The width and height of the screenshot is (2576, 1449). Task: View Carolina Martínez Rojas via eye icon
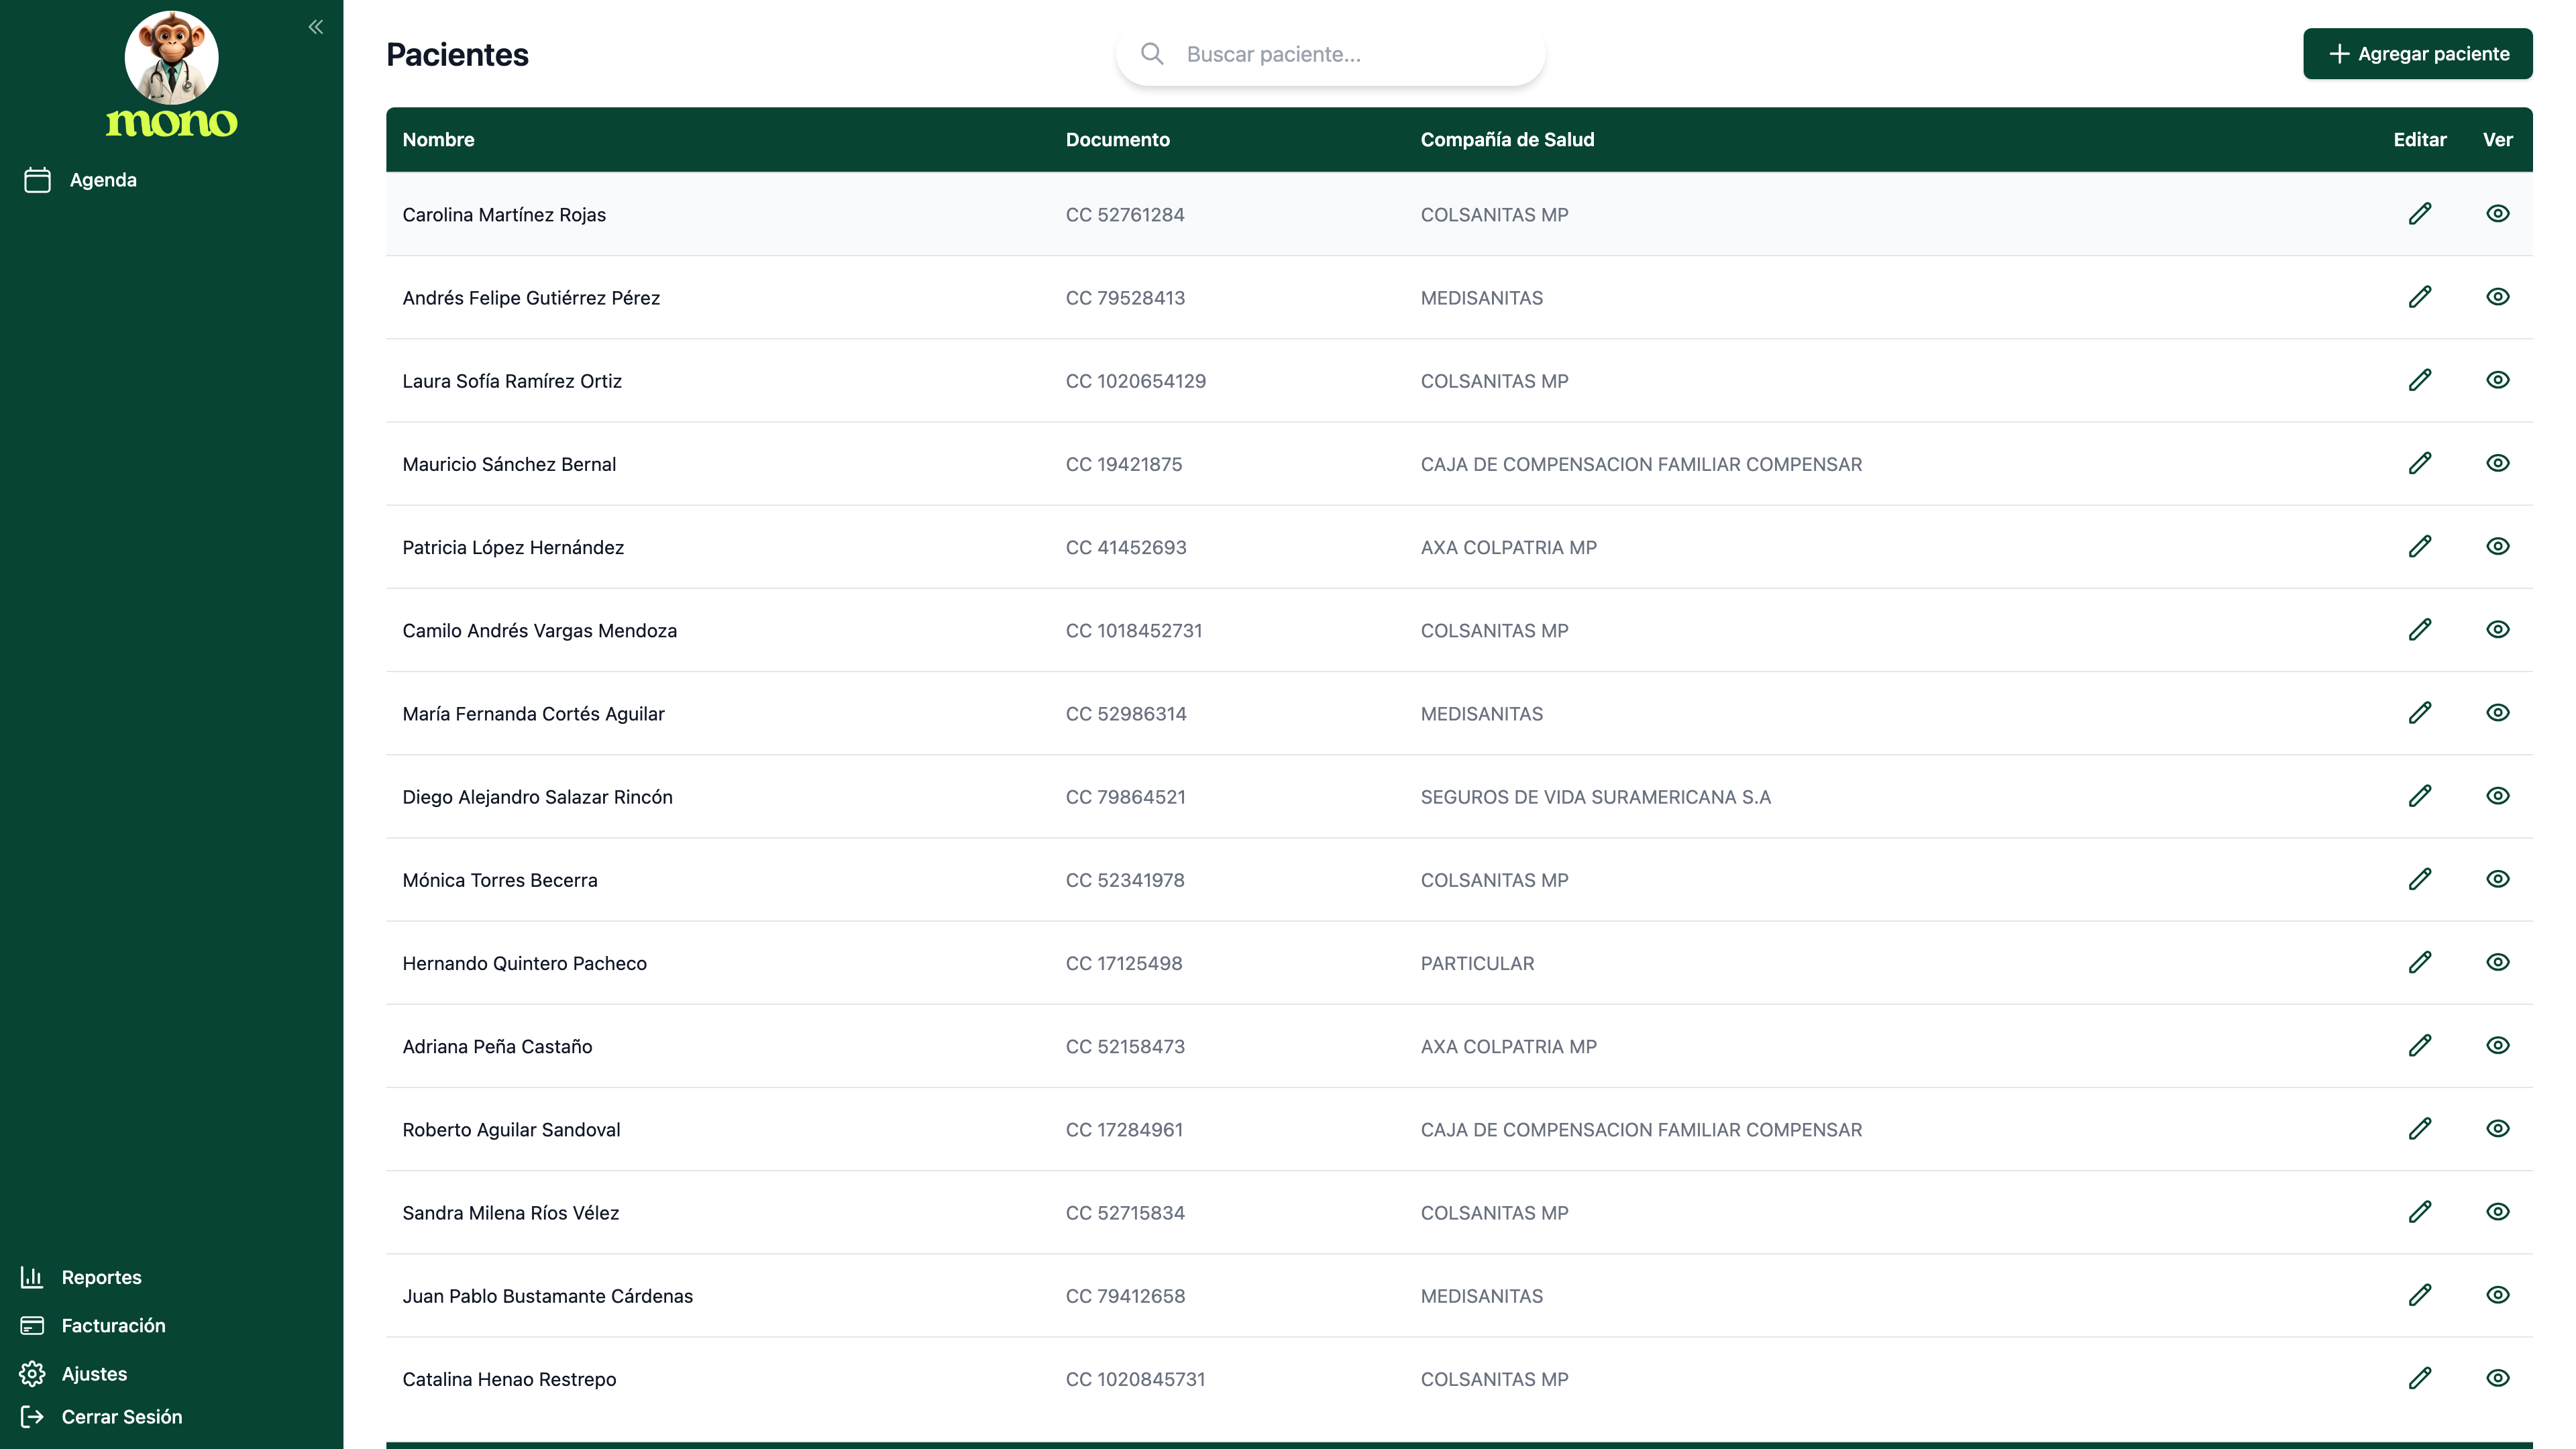coord(2497,213)
